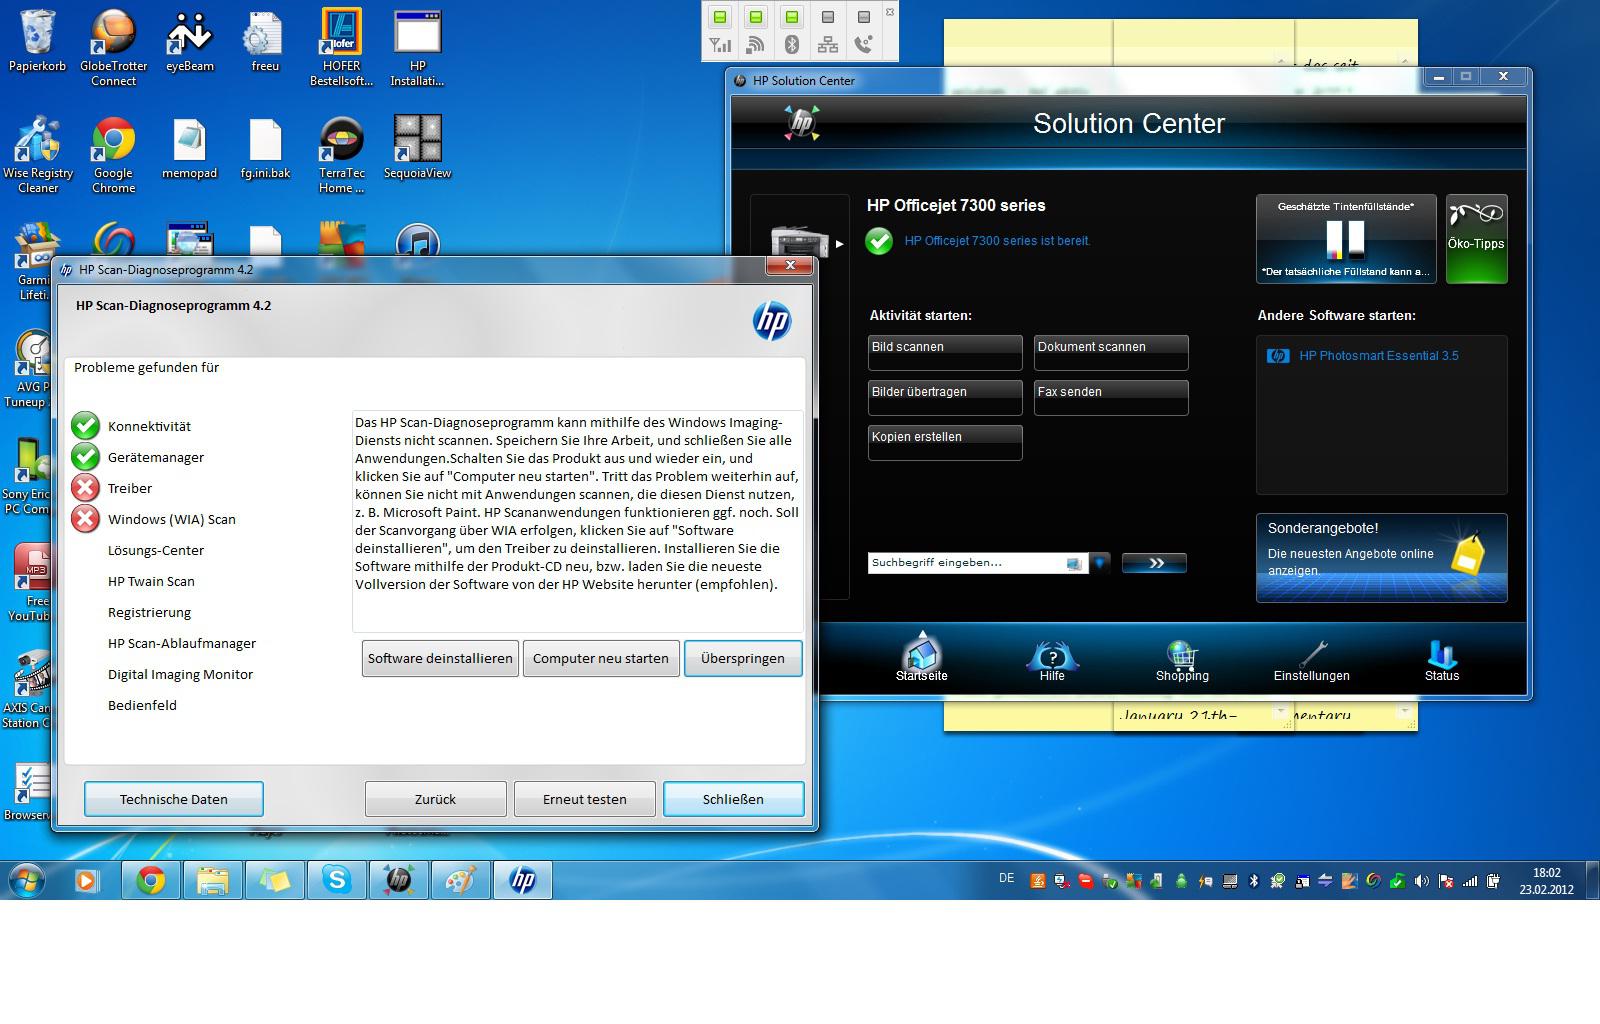1600x1024 pixels.
Task: Open Einstellungen in the Solution Center bottom bar
Action: (x=1311, y=660)
